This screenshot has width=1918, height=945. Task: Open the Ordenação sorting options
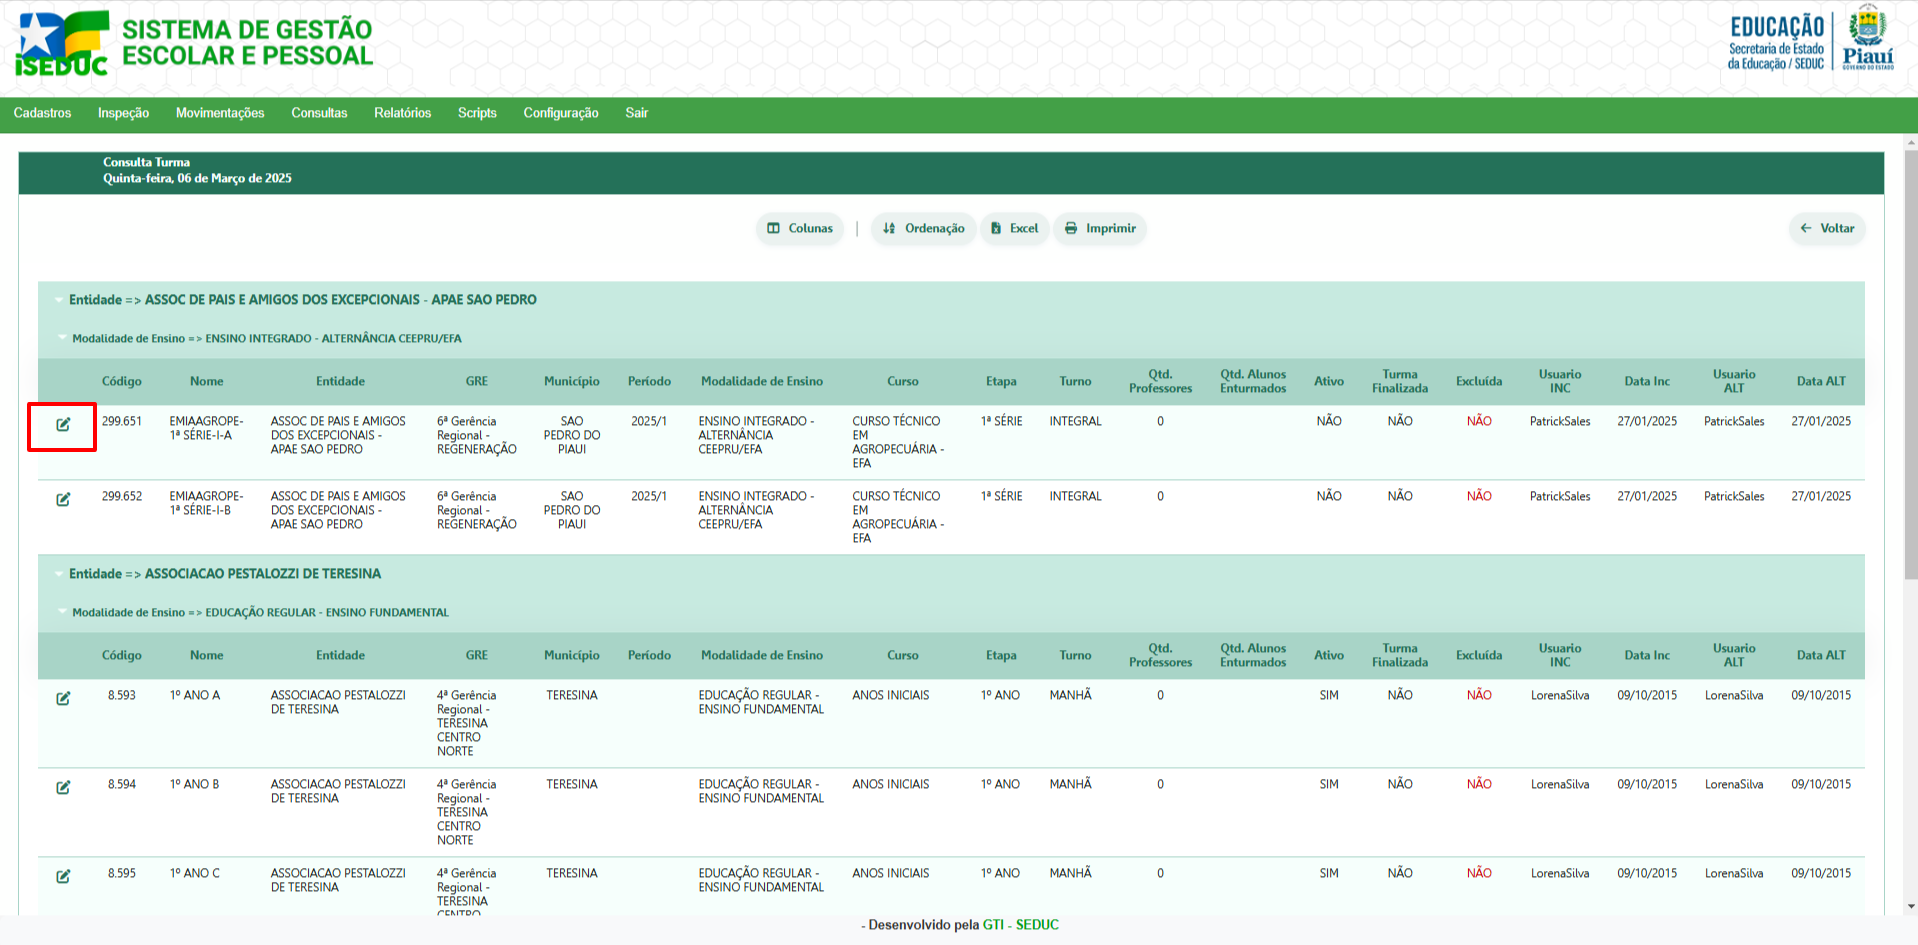pos(923,228)
